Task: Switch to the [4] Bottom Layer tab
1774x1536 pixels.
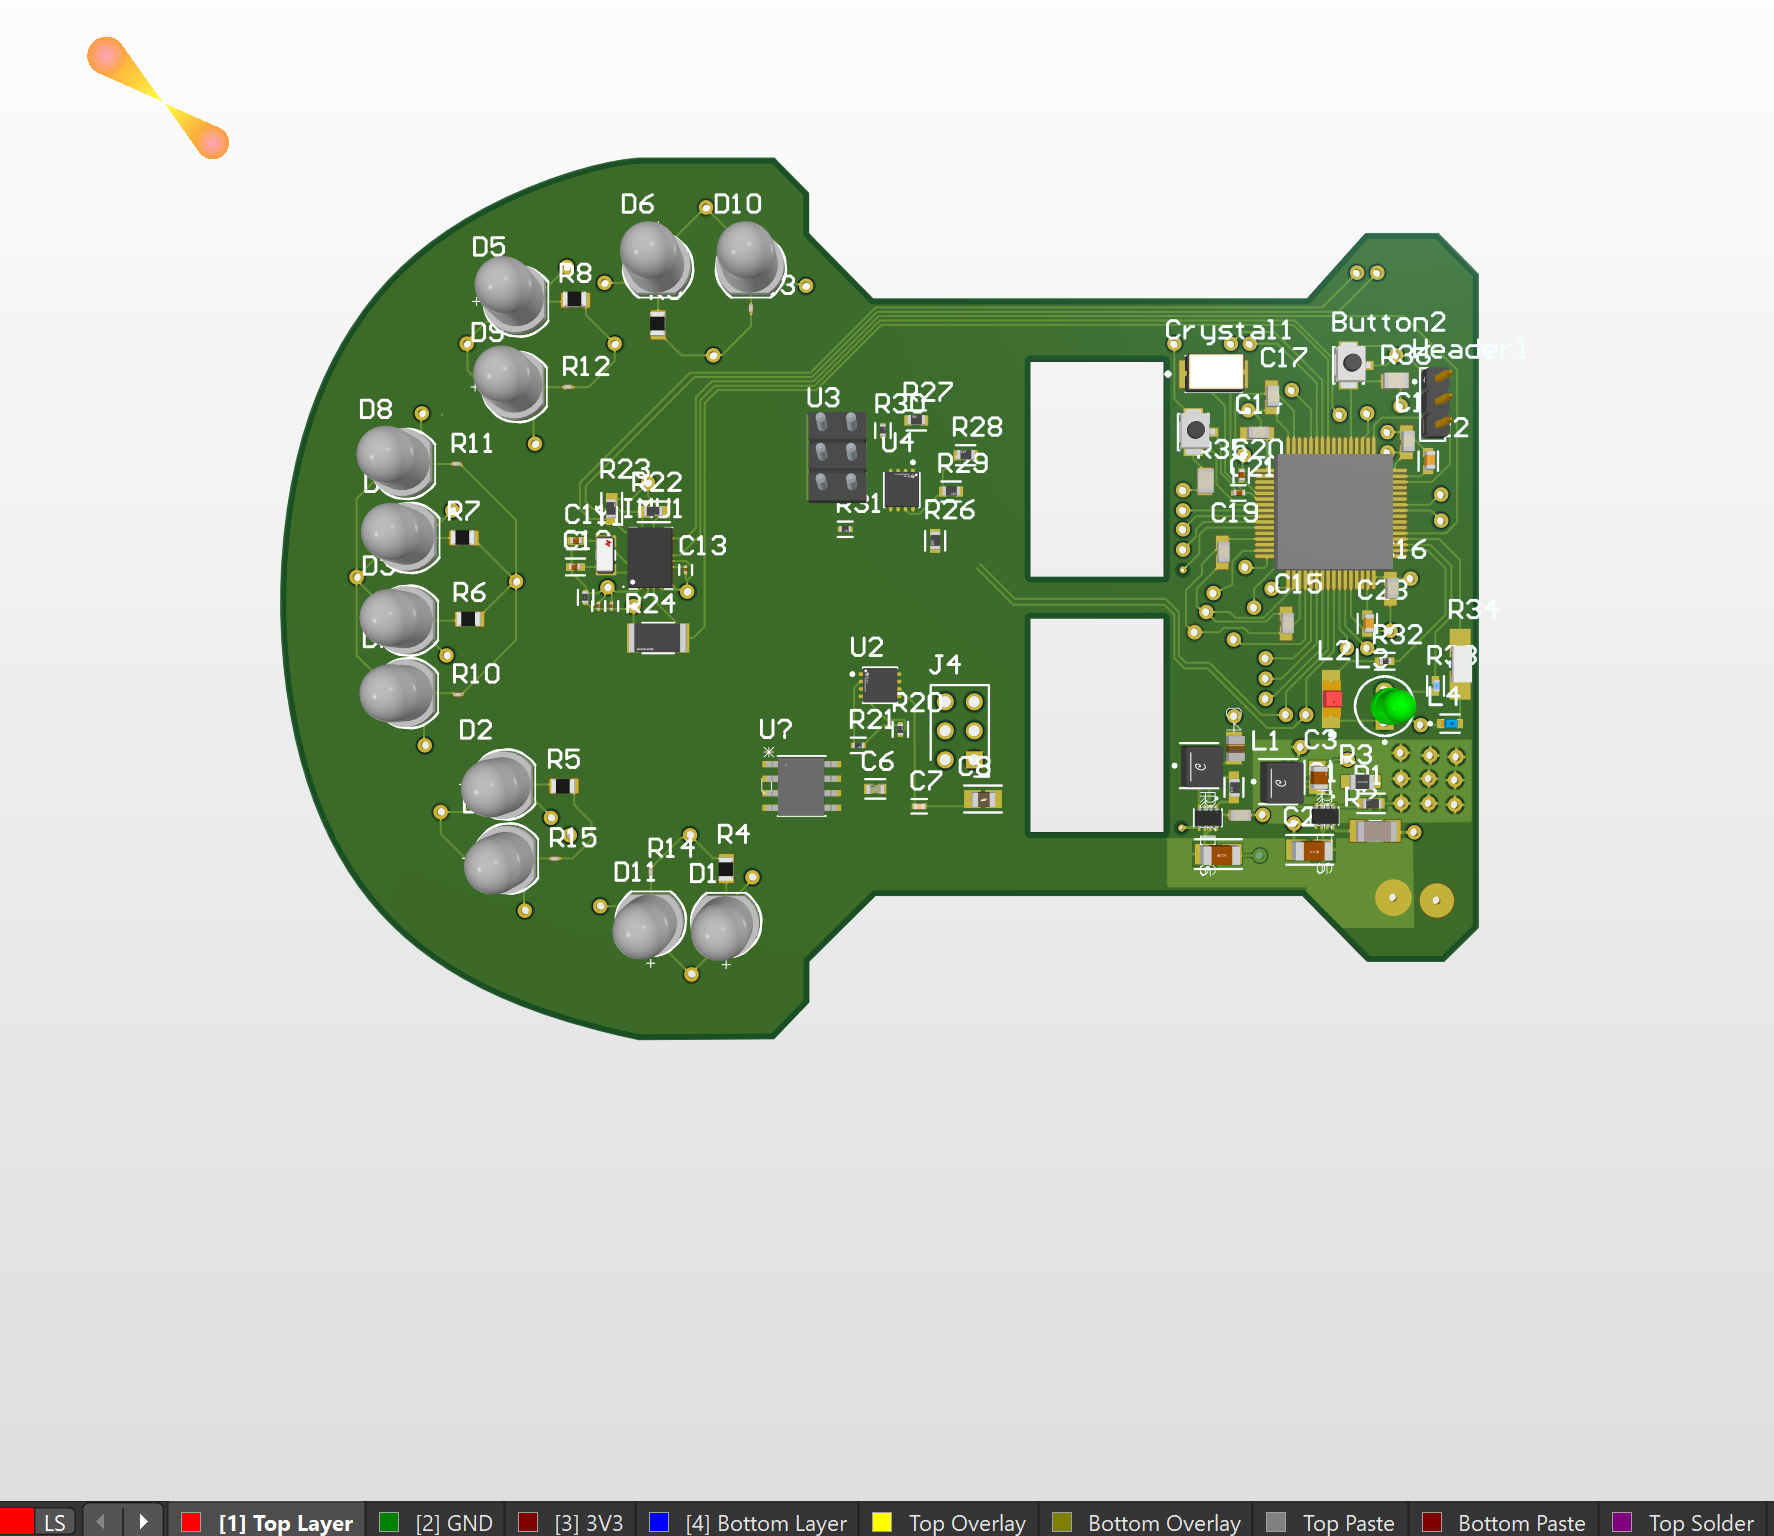Action: click(748, 1522)
